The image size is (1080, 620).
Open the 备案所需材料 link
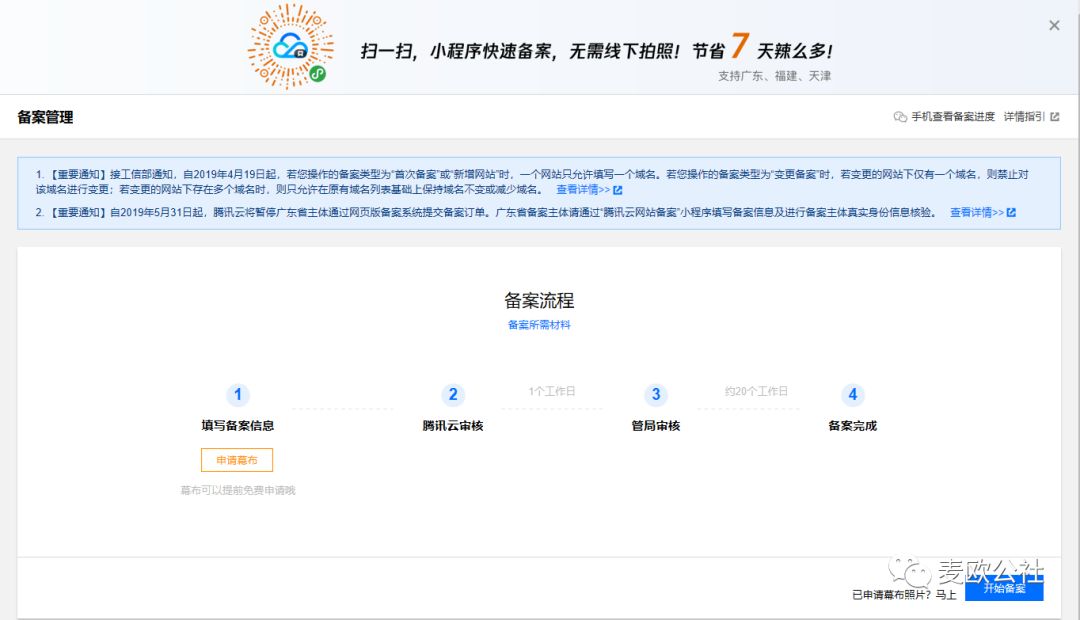(539, 325)
